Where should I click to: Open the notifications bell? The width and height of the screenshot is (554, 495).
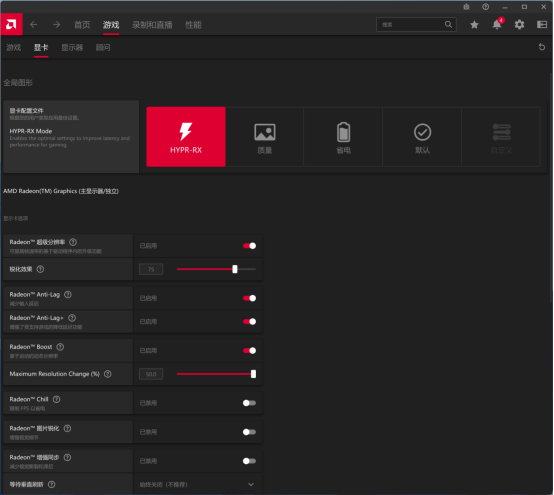(497, 24)
